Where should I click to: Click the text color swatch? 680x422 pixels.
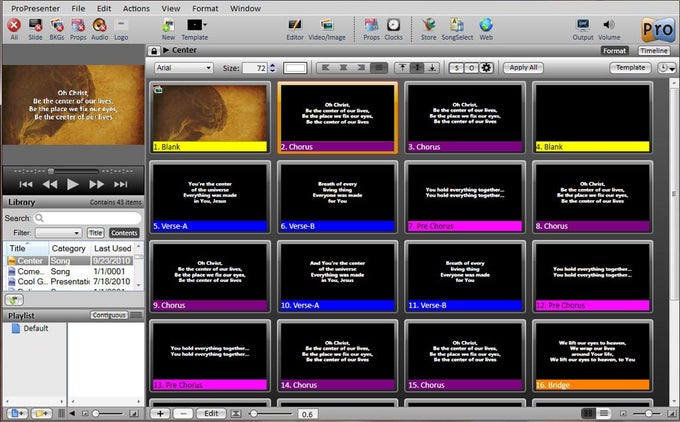(295, 68)
